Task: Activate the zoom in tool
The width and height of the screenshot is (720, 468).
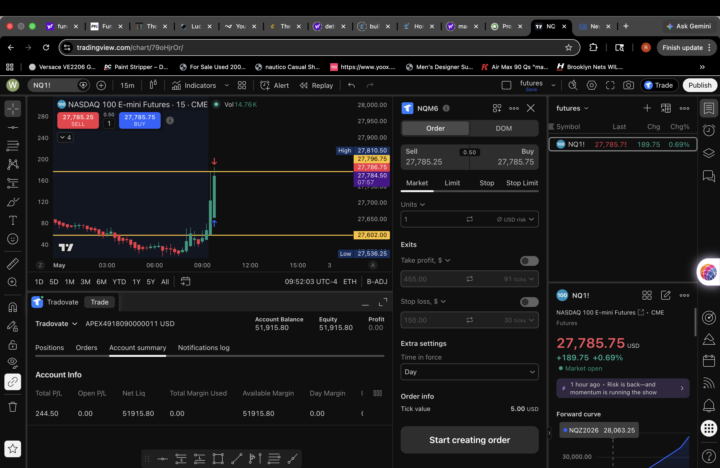Action: pos(13,282)
